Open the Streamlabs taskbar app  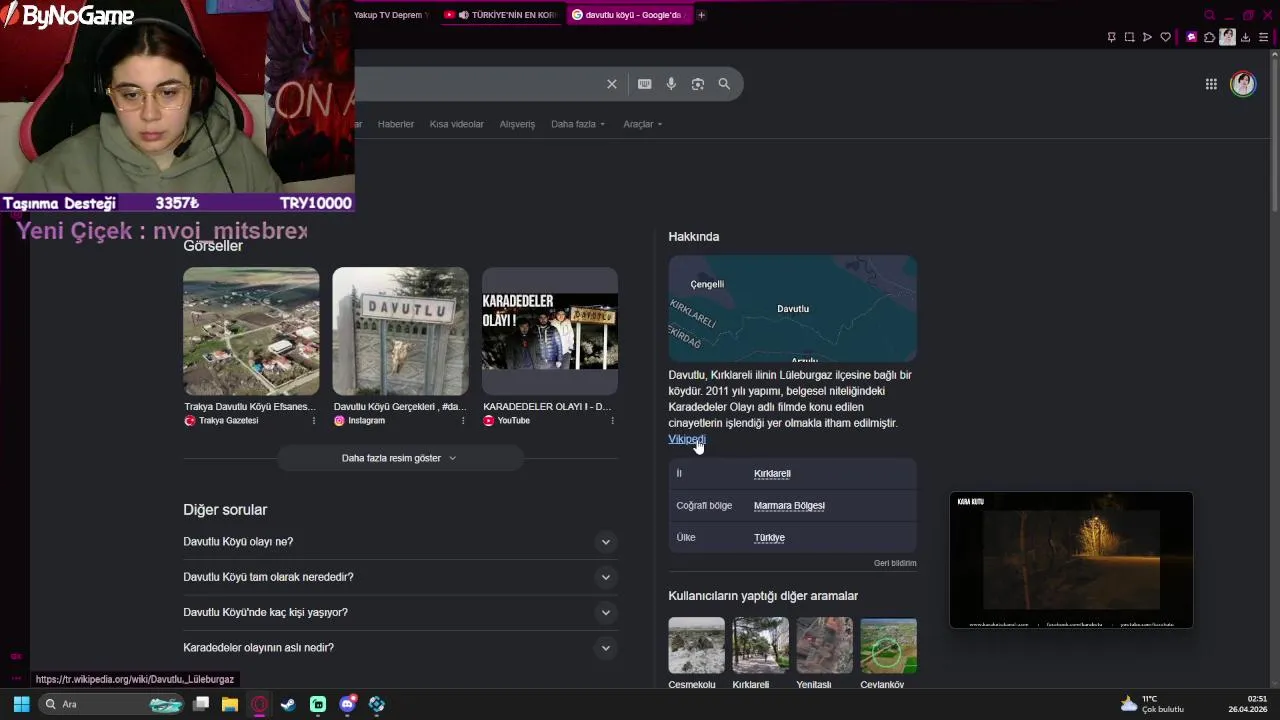(318, 704)
